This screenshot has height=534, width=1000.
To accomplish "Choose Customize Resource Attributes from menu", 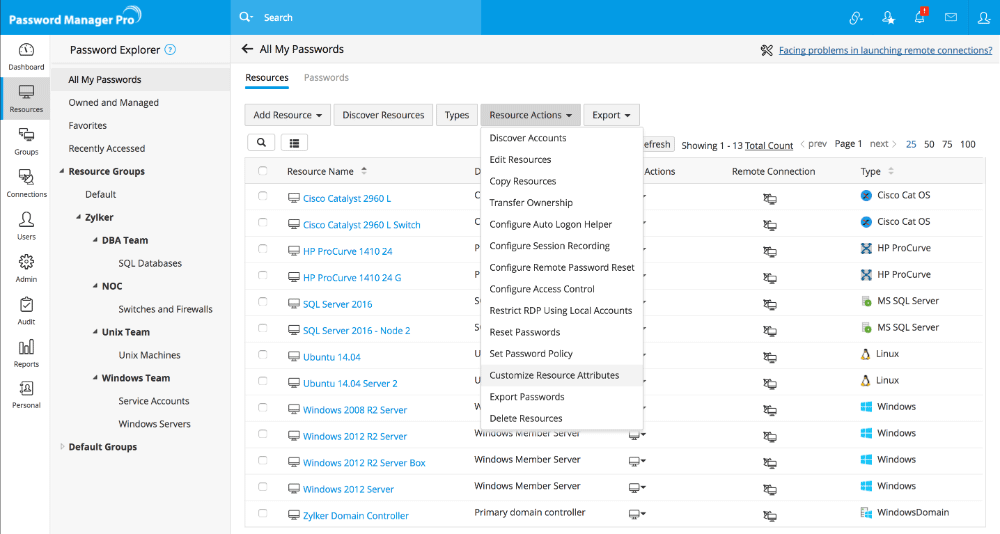I will 554,375.
